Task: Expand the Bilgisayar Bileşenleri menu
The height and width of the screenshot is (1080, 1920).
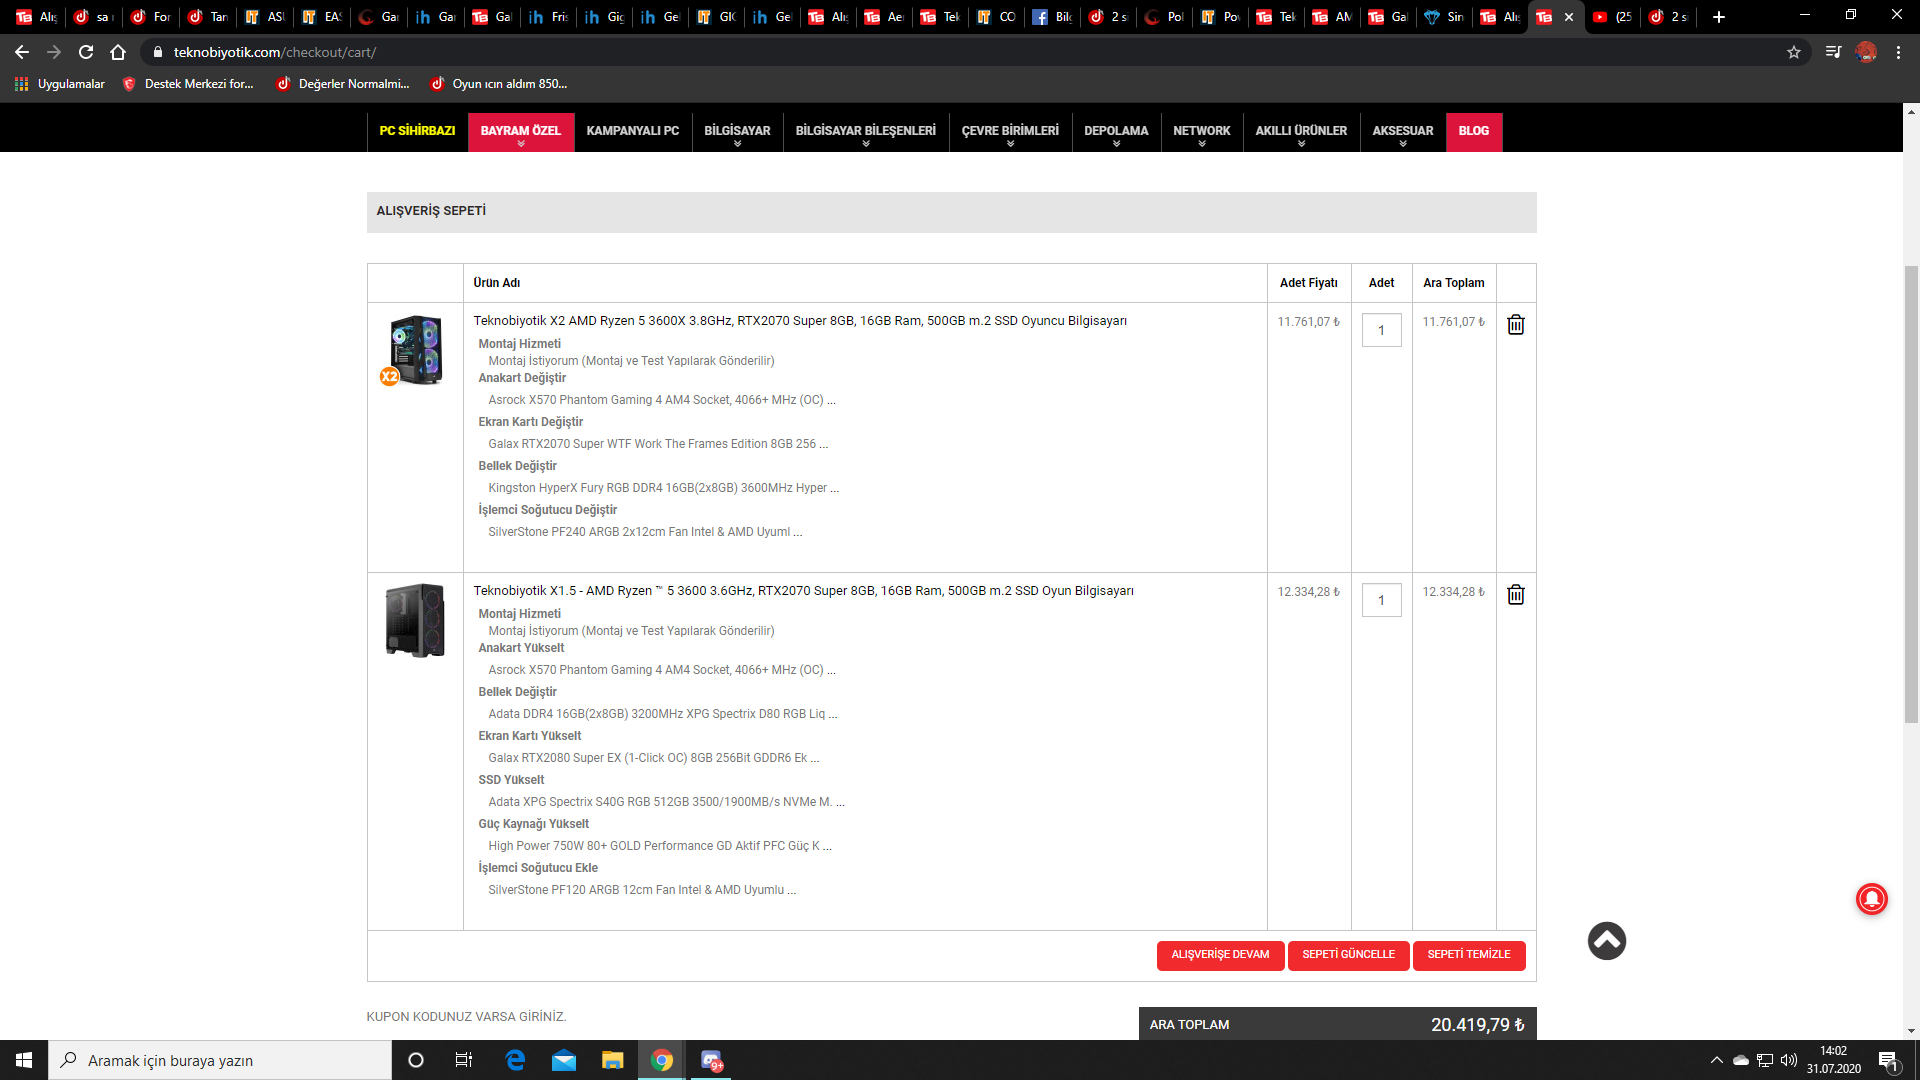Action: pyautogui.click(x=865, y=131)
